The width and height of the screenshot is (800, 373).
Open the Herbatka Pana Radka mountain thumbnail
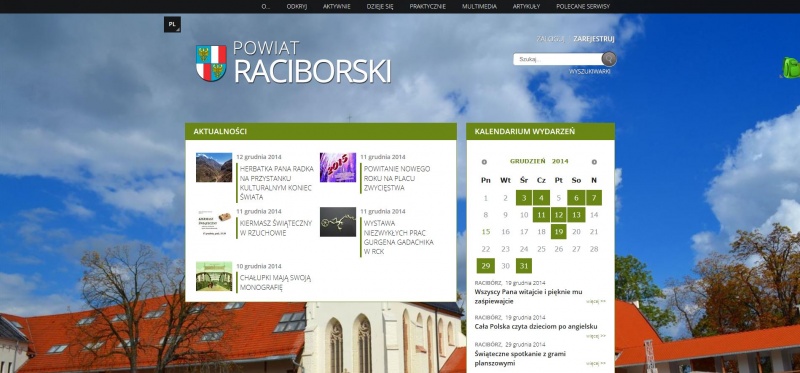(x=214, y=167)
